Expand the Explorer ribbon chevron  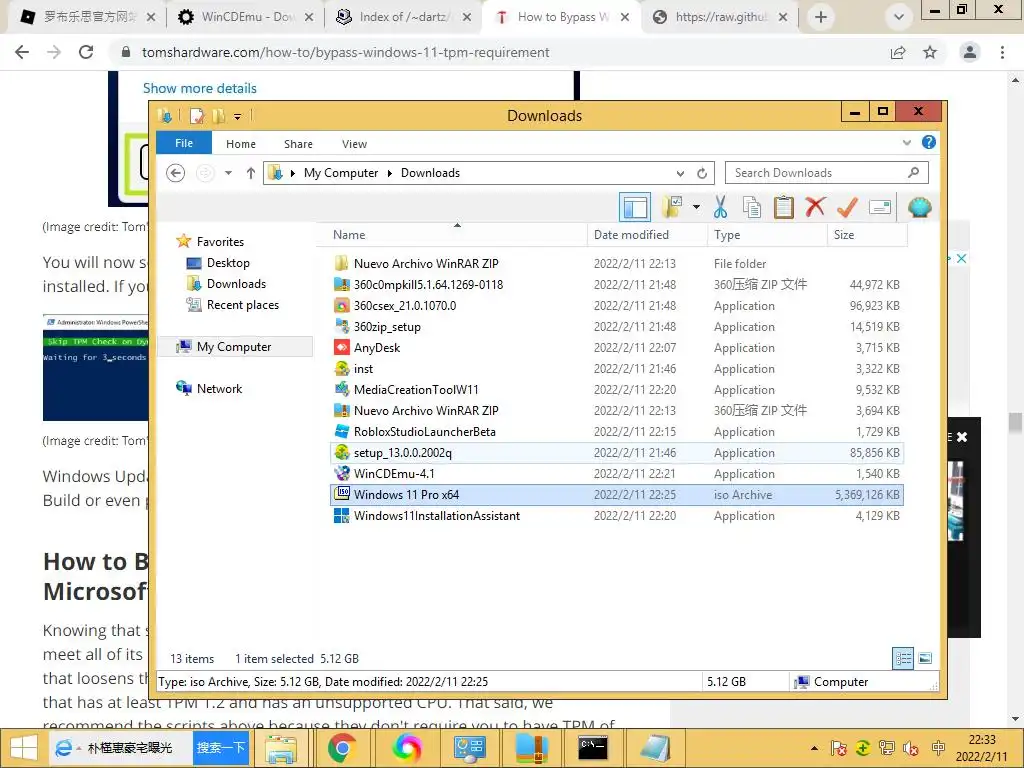906,142
